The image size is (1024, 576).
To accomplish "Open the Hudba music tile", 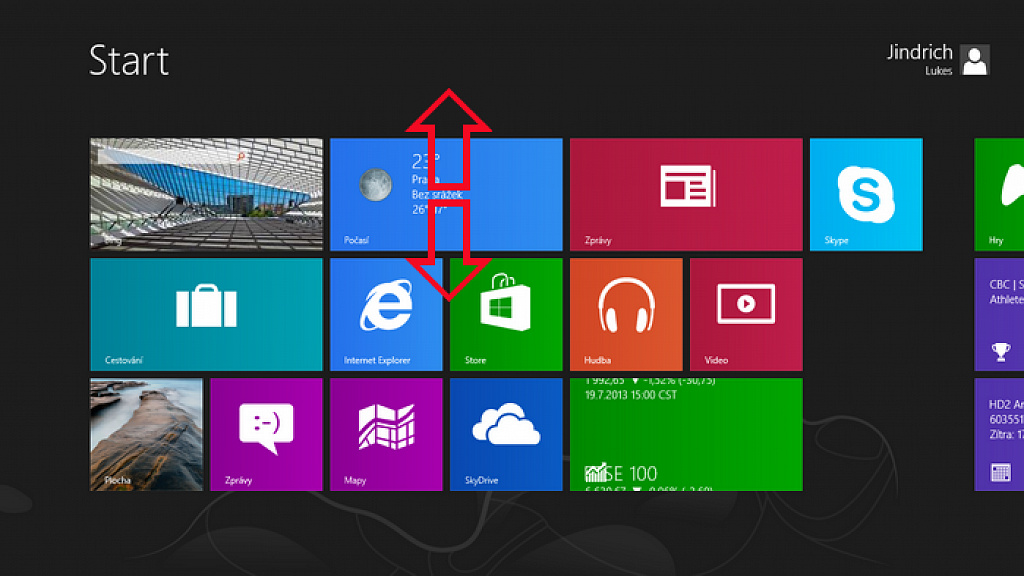I will pos(626,314).
